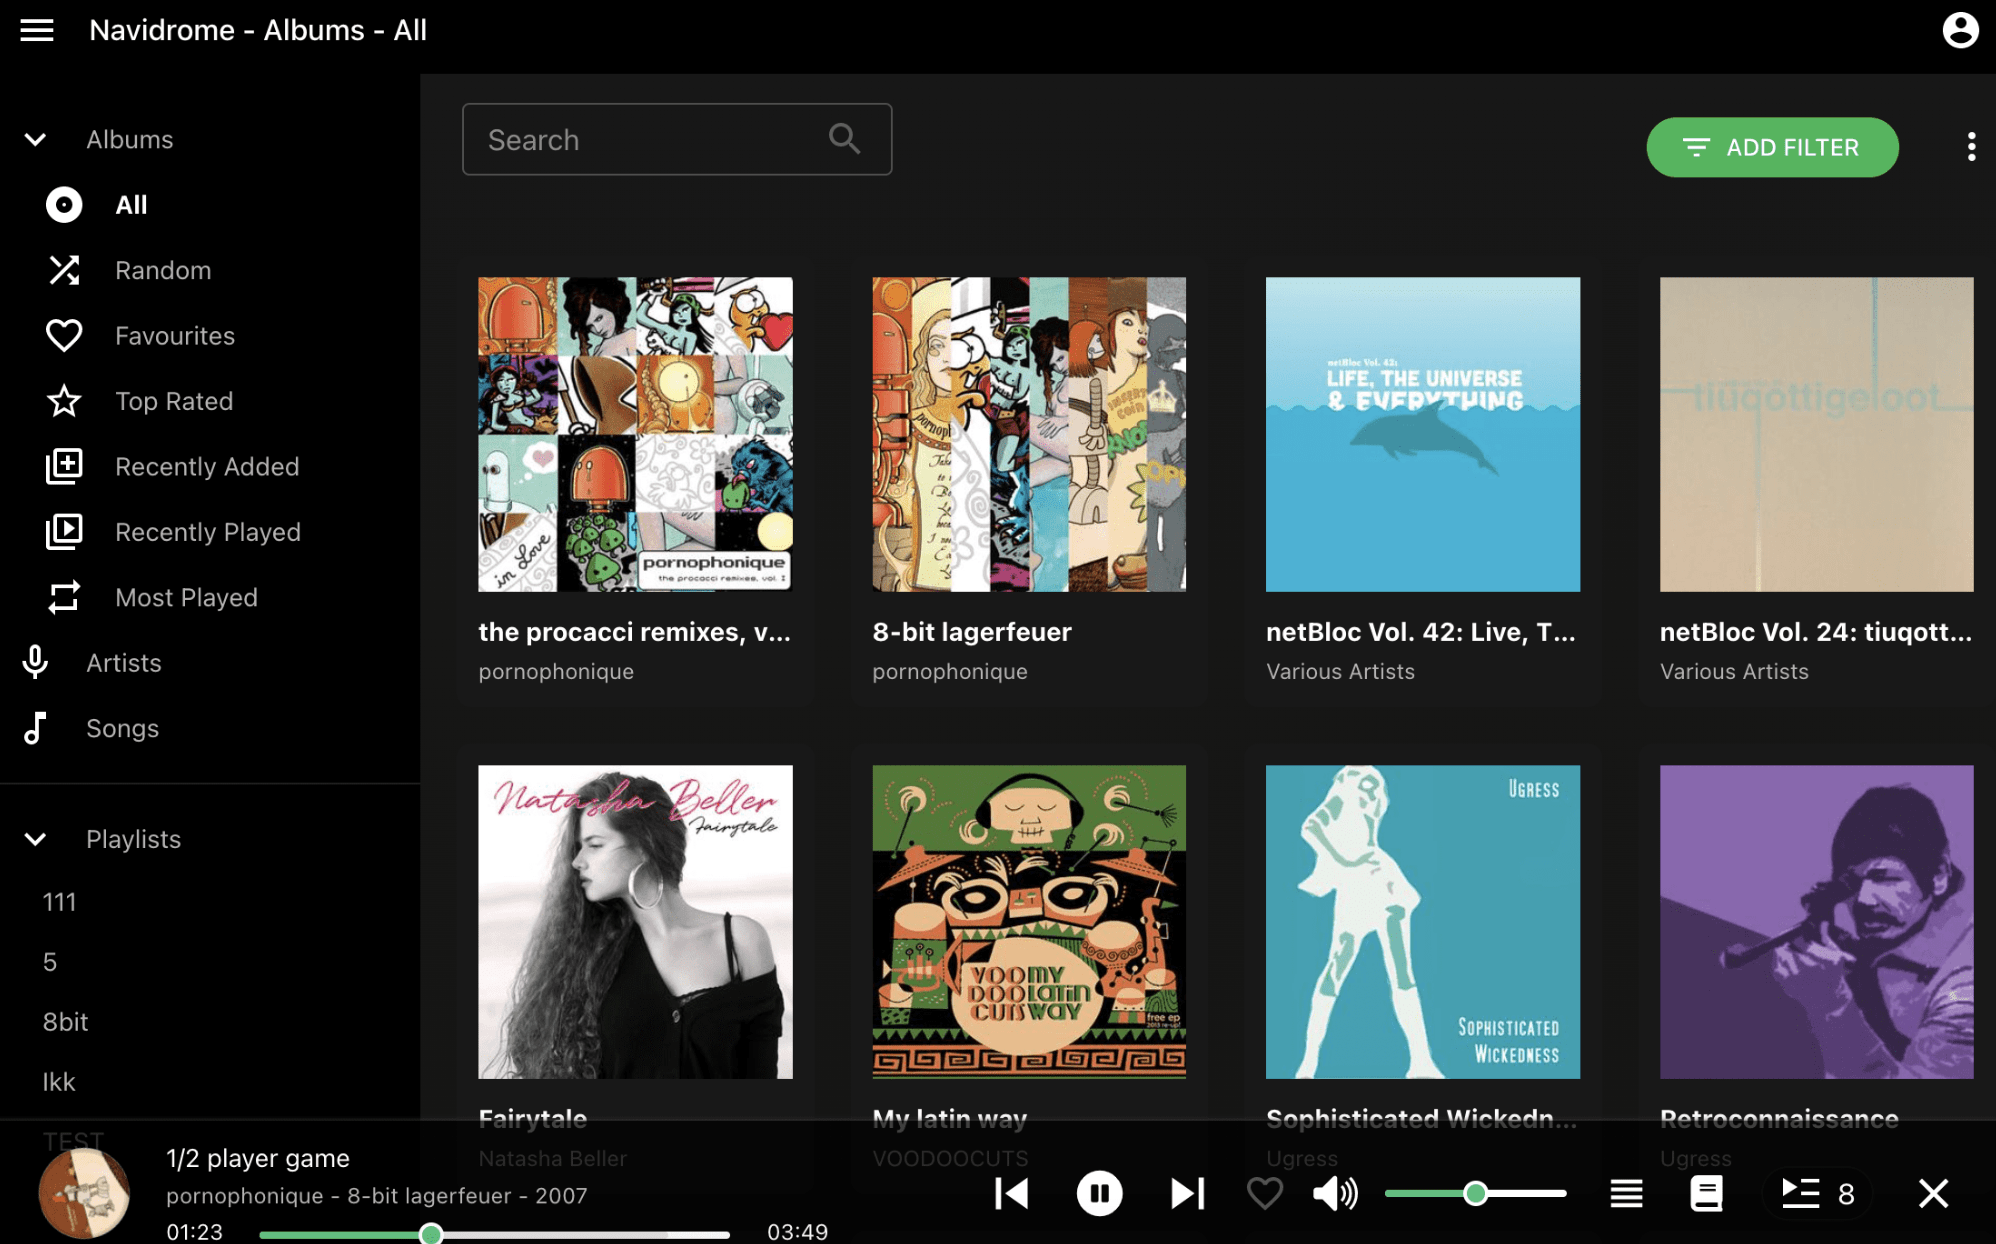This screenshot has height=1244, width=1996.
Task: Open the hamburger menu icon
Action: 37,30
